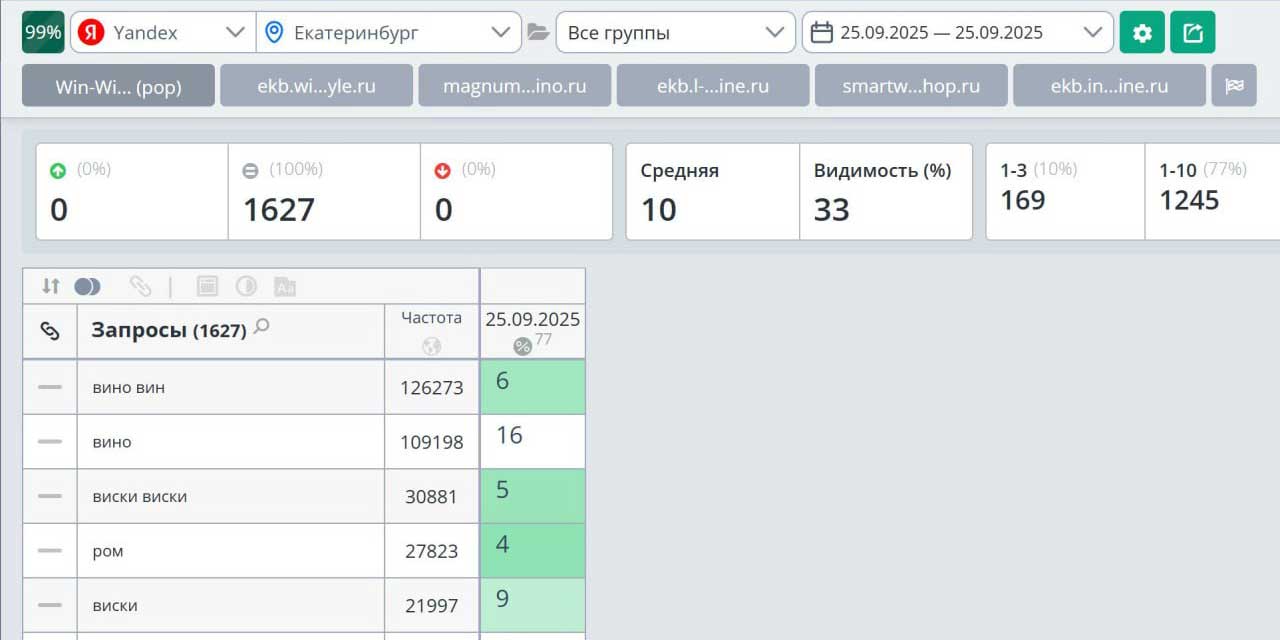Click the 99% progress badge

[43, 32]
